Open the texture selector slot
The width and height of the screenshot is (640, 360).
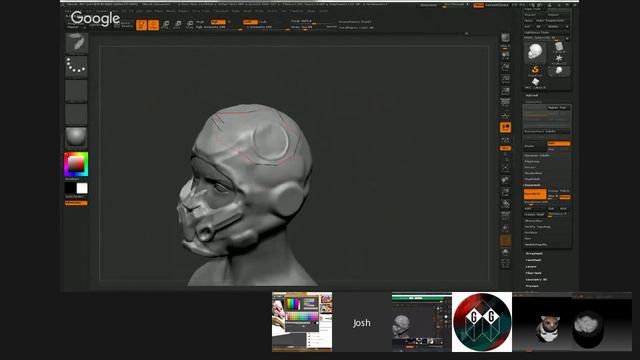[76, 114]
